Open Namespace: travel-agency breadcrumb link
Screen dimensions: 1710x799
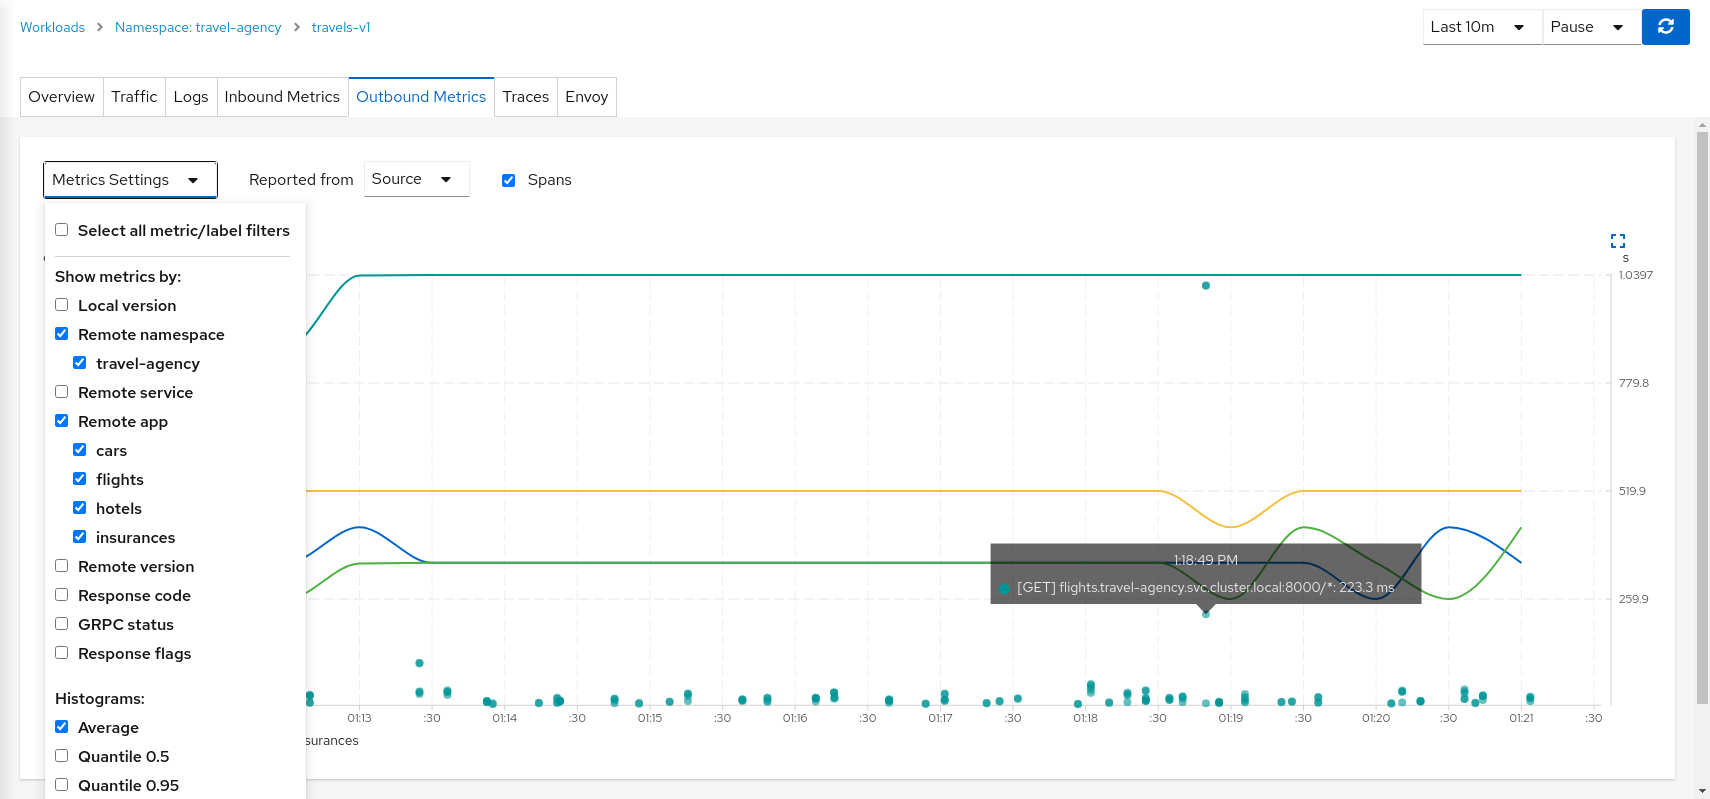[x=198, y=27]
